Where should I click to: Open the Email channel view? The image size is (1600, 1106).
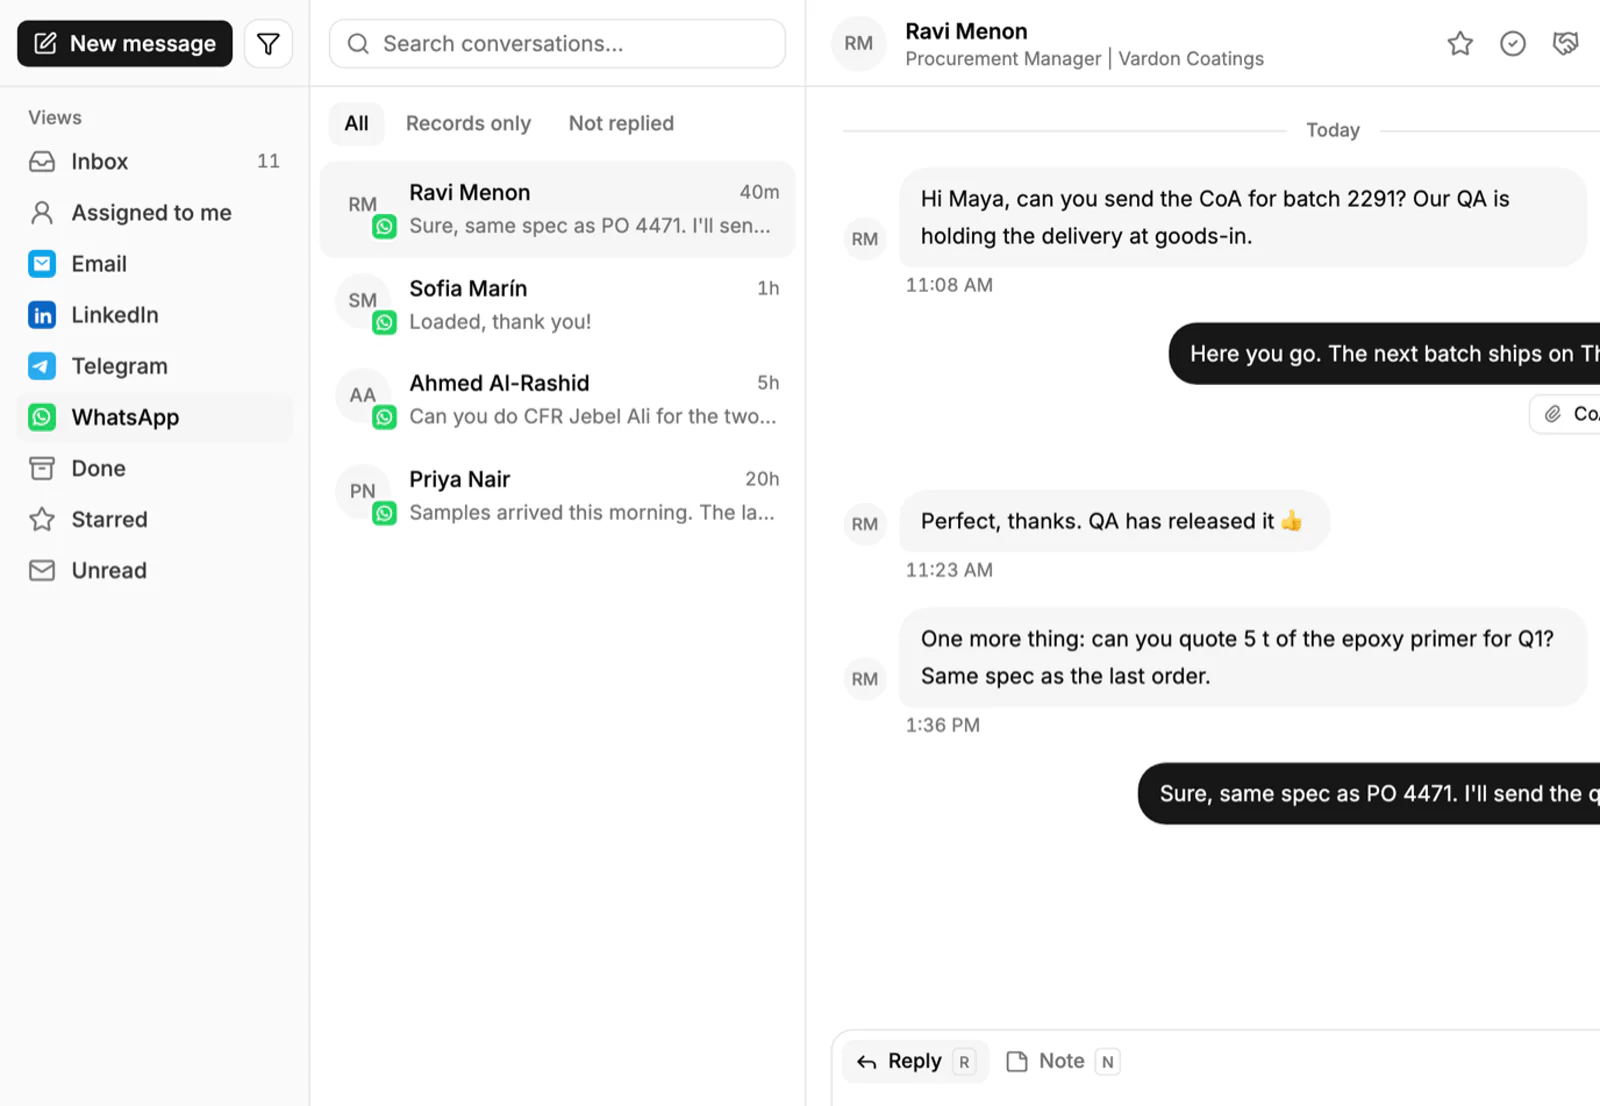(x=155, y=263)
